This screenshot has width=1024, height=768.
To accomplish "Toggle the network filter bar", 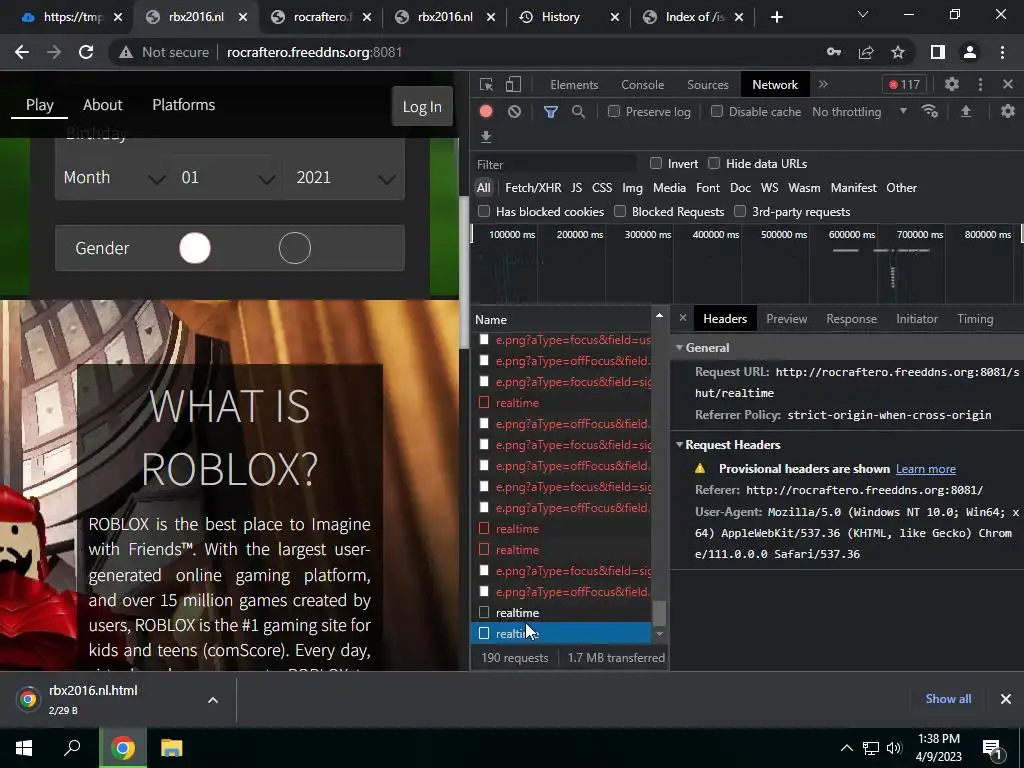I will click(x=551, y=112).
